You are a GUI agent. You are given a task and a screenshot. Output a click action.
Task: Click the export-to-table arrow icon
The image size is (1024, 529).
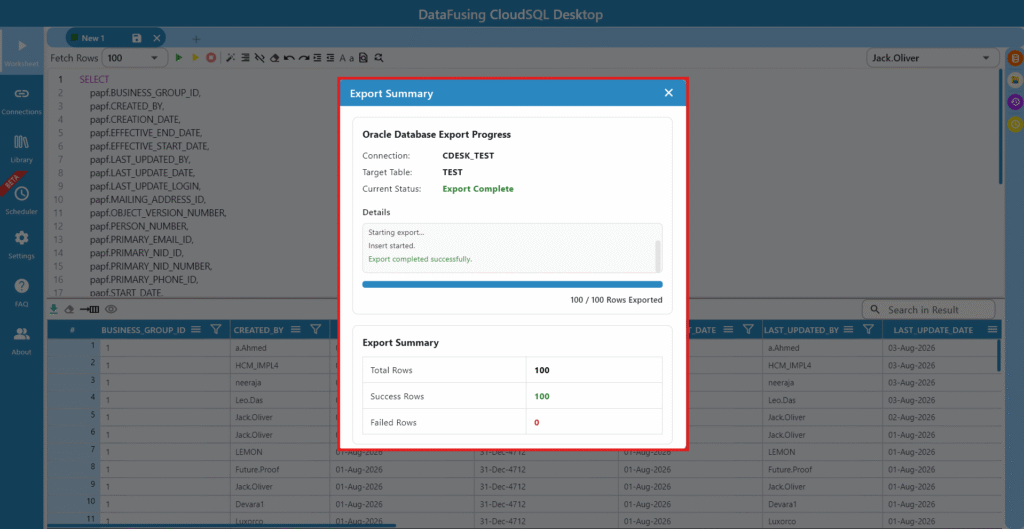[89, 309]
